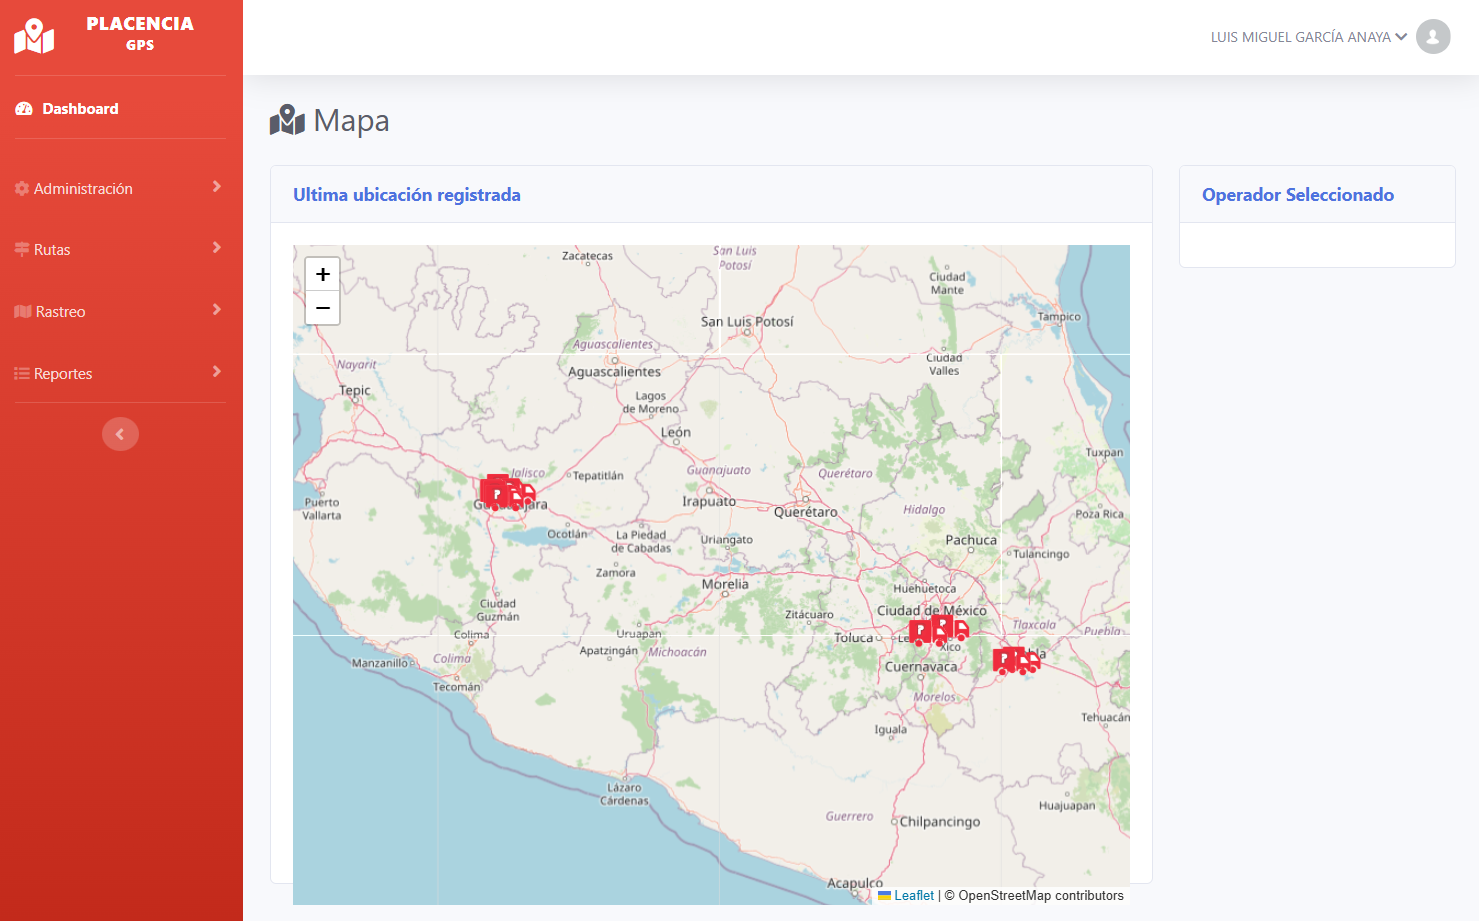Click the Toluca label on map
The height and width of the screenshot is (921, 1479).
854,638
